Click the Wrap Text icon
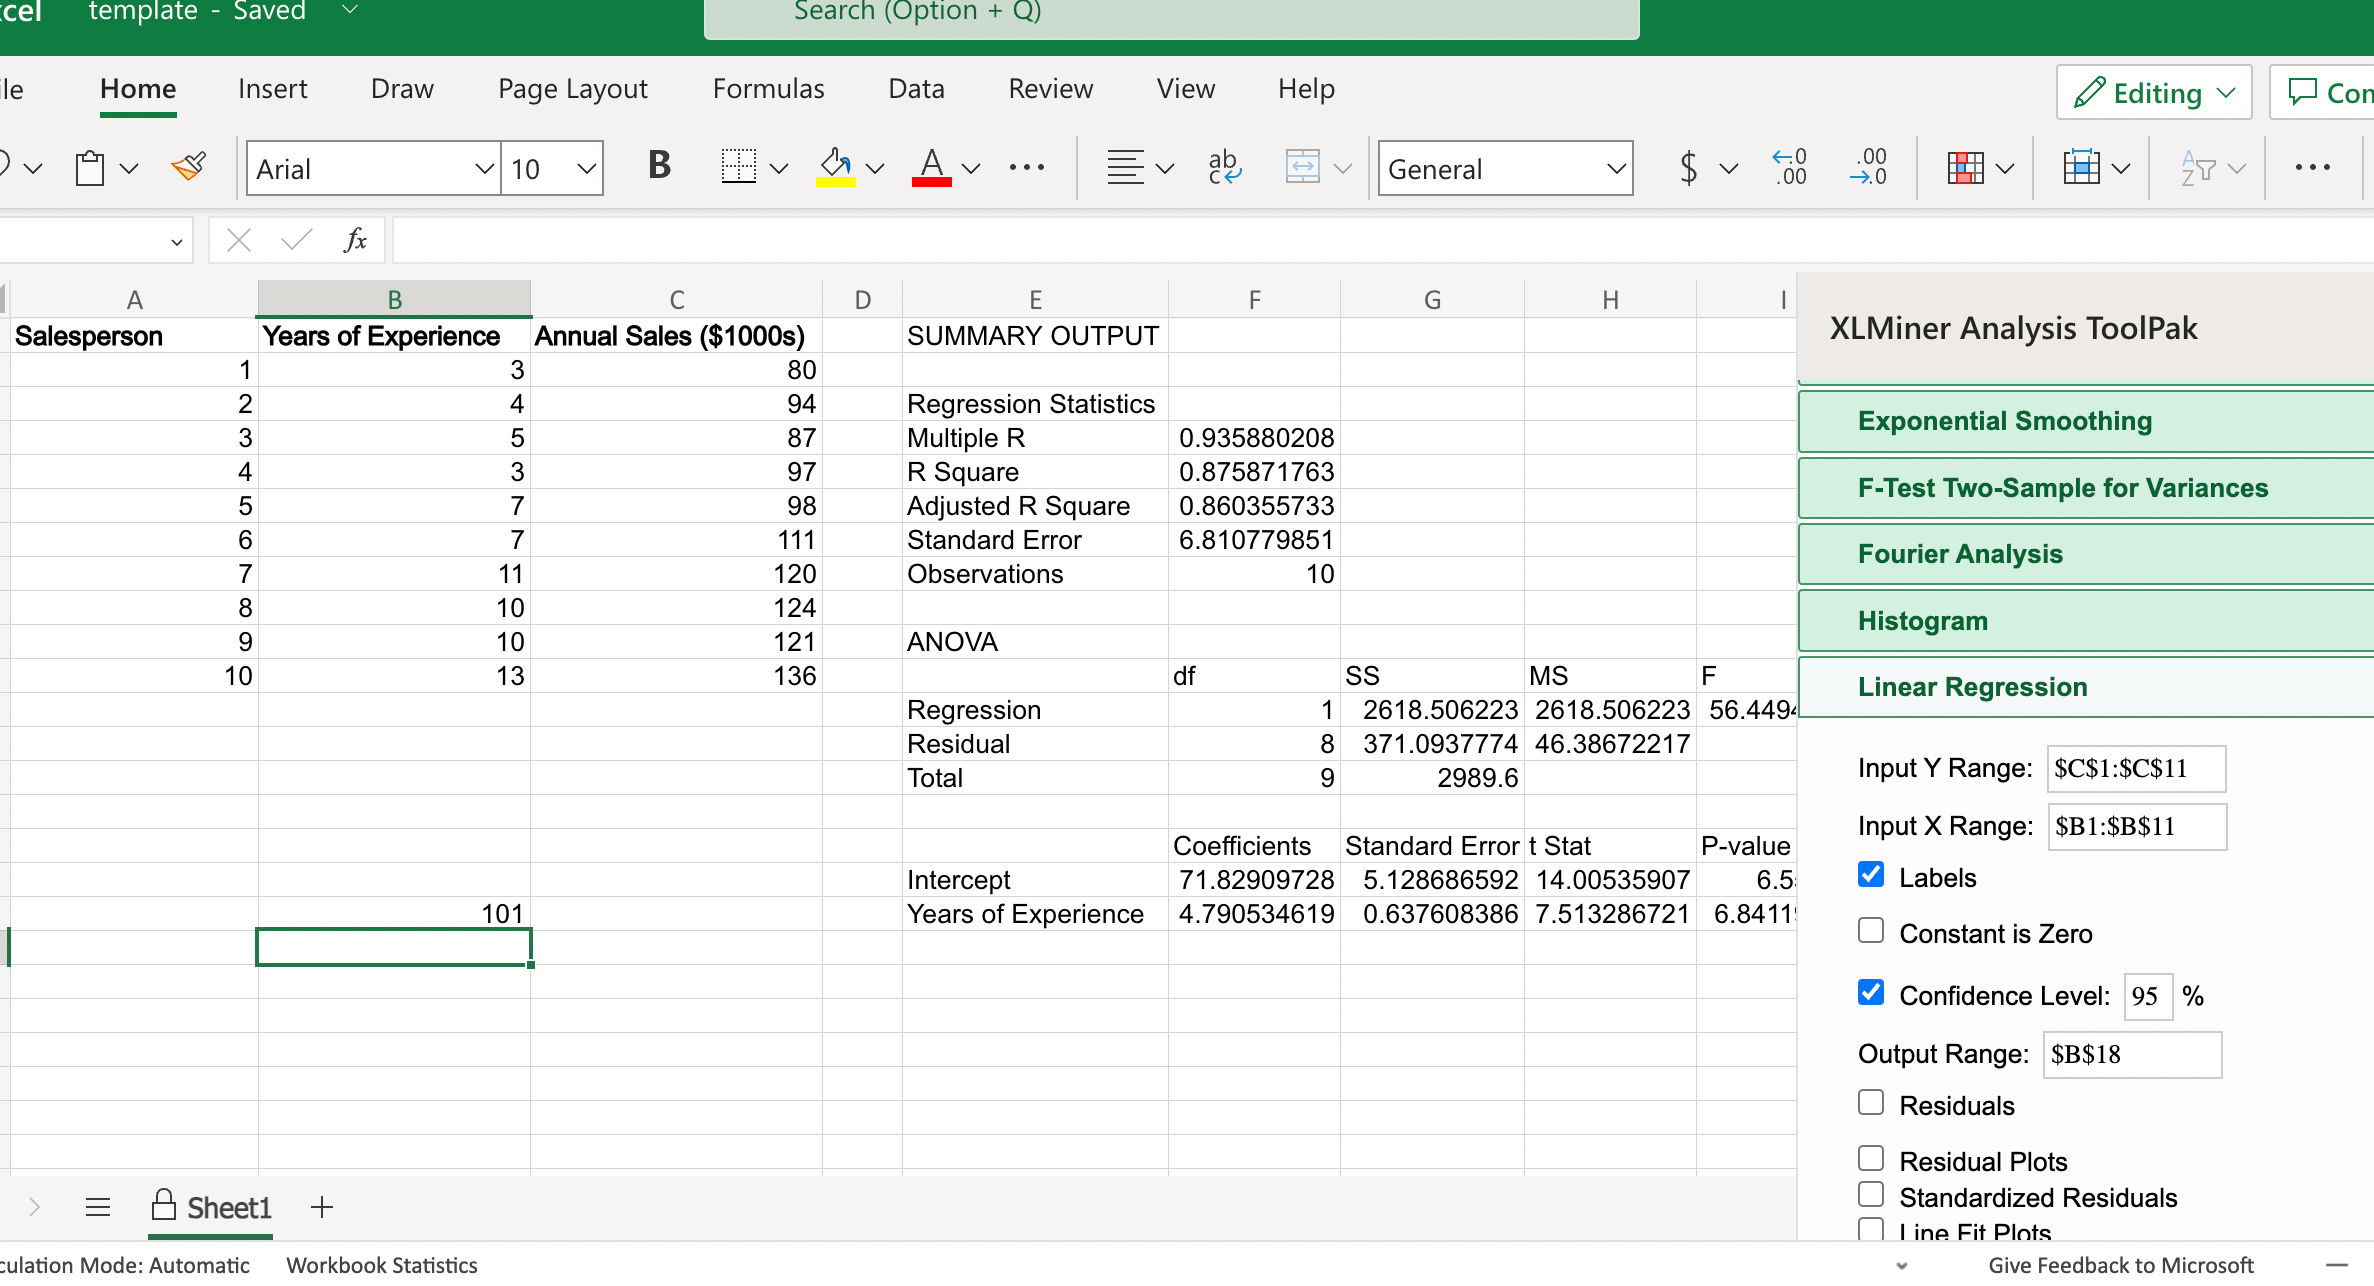Screen dimensions: 2374x1286 pos(1224,167)
